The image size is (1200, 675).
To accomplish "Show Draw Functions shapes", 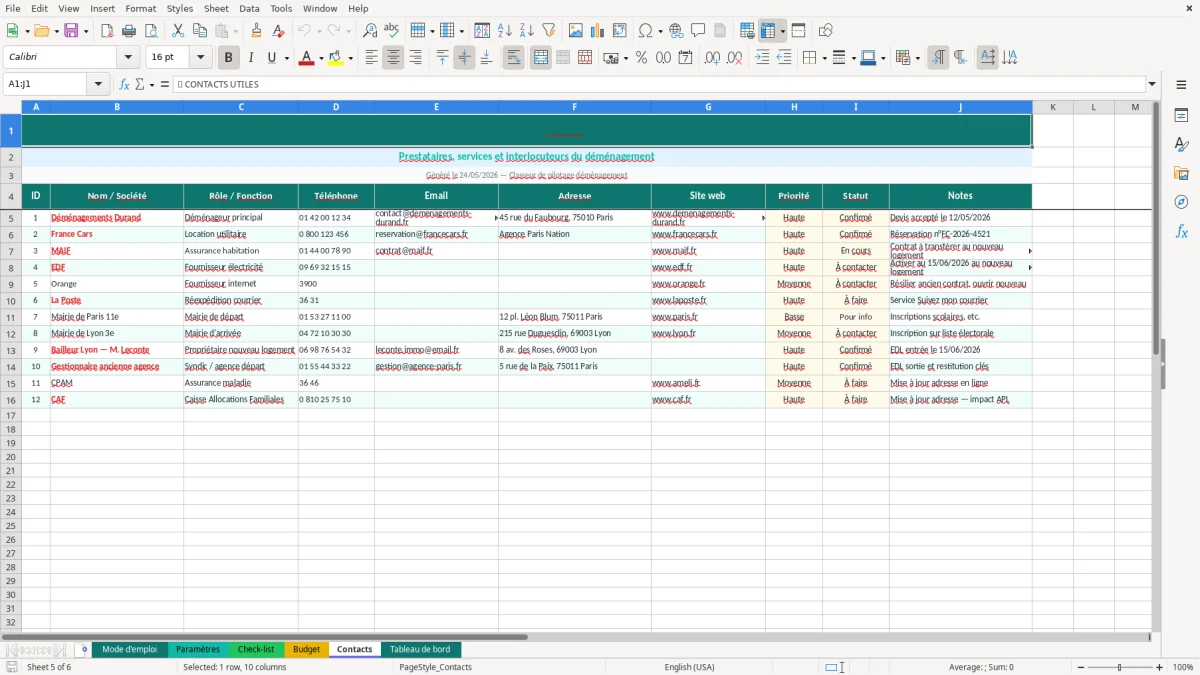I will (825, 31).
